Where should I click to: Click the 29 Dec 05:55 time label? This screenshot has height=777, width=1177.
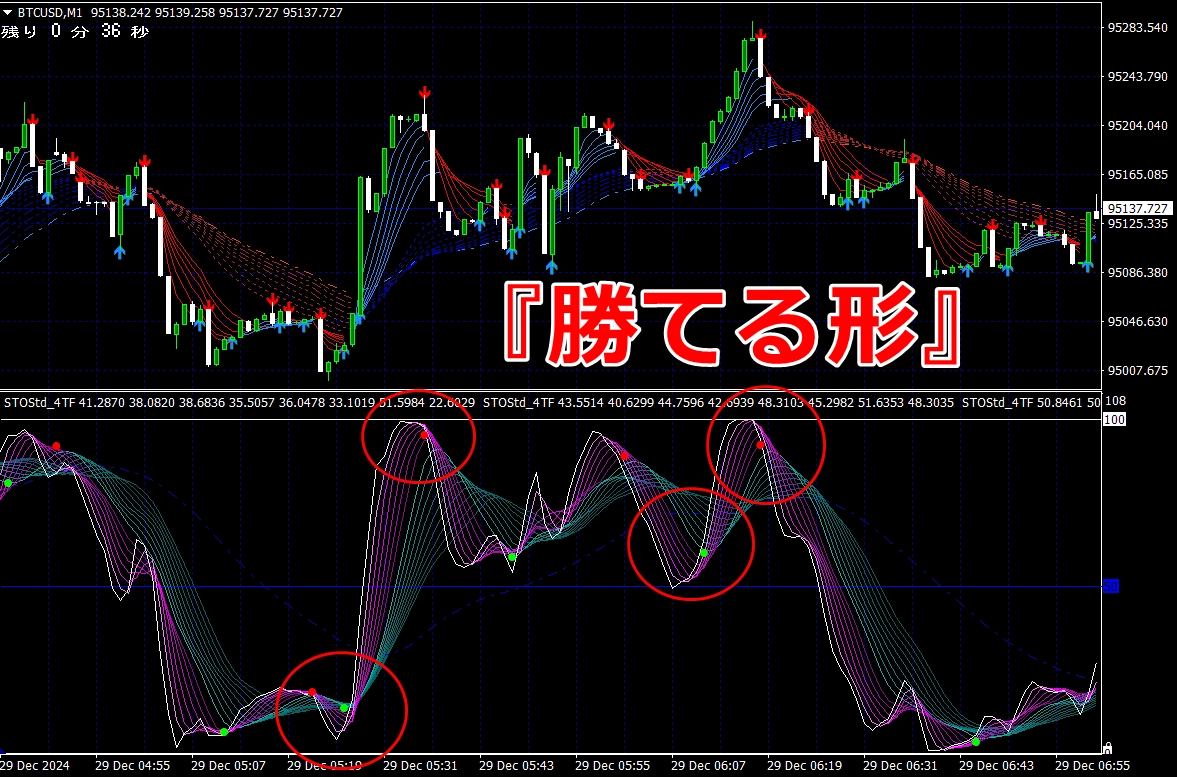point(613,766)
